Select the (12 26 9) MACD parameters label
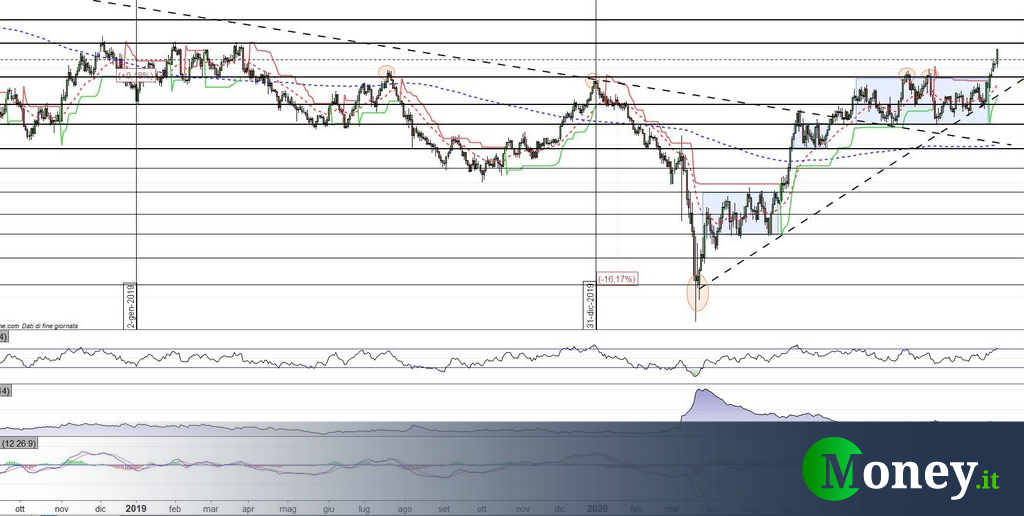This screenshot has width=1024, height=516. 20,443
